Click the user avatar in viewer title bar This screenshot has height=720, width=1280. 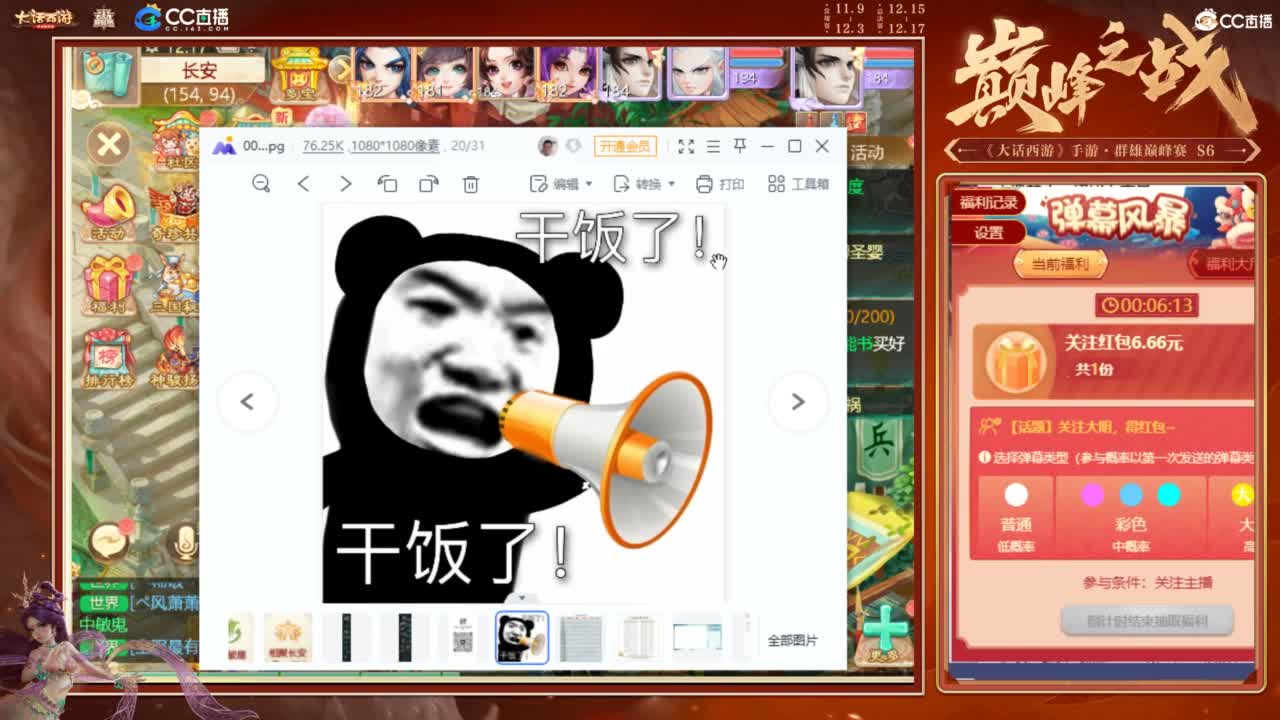pos(547,146)
